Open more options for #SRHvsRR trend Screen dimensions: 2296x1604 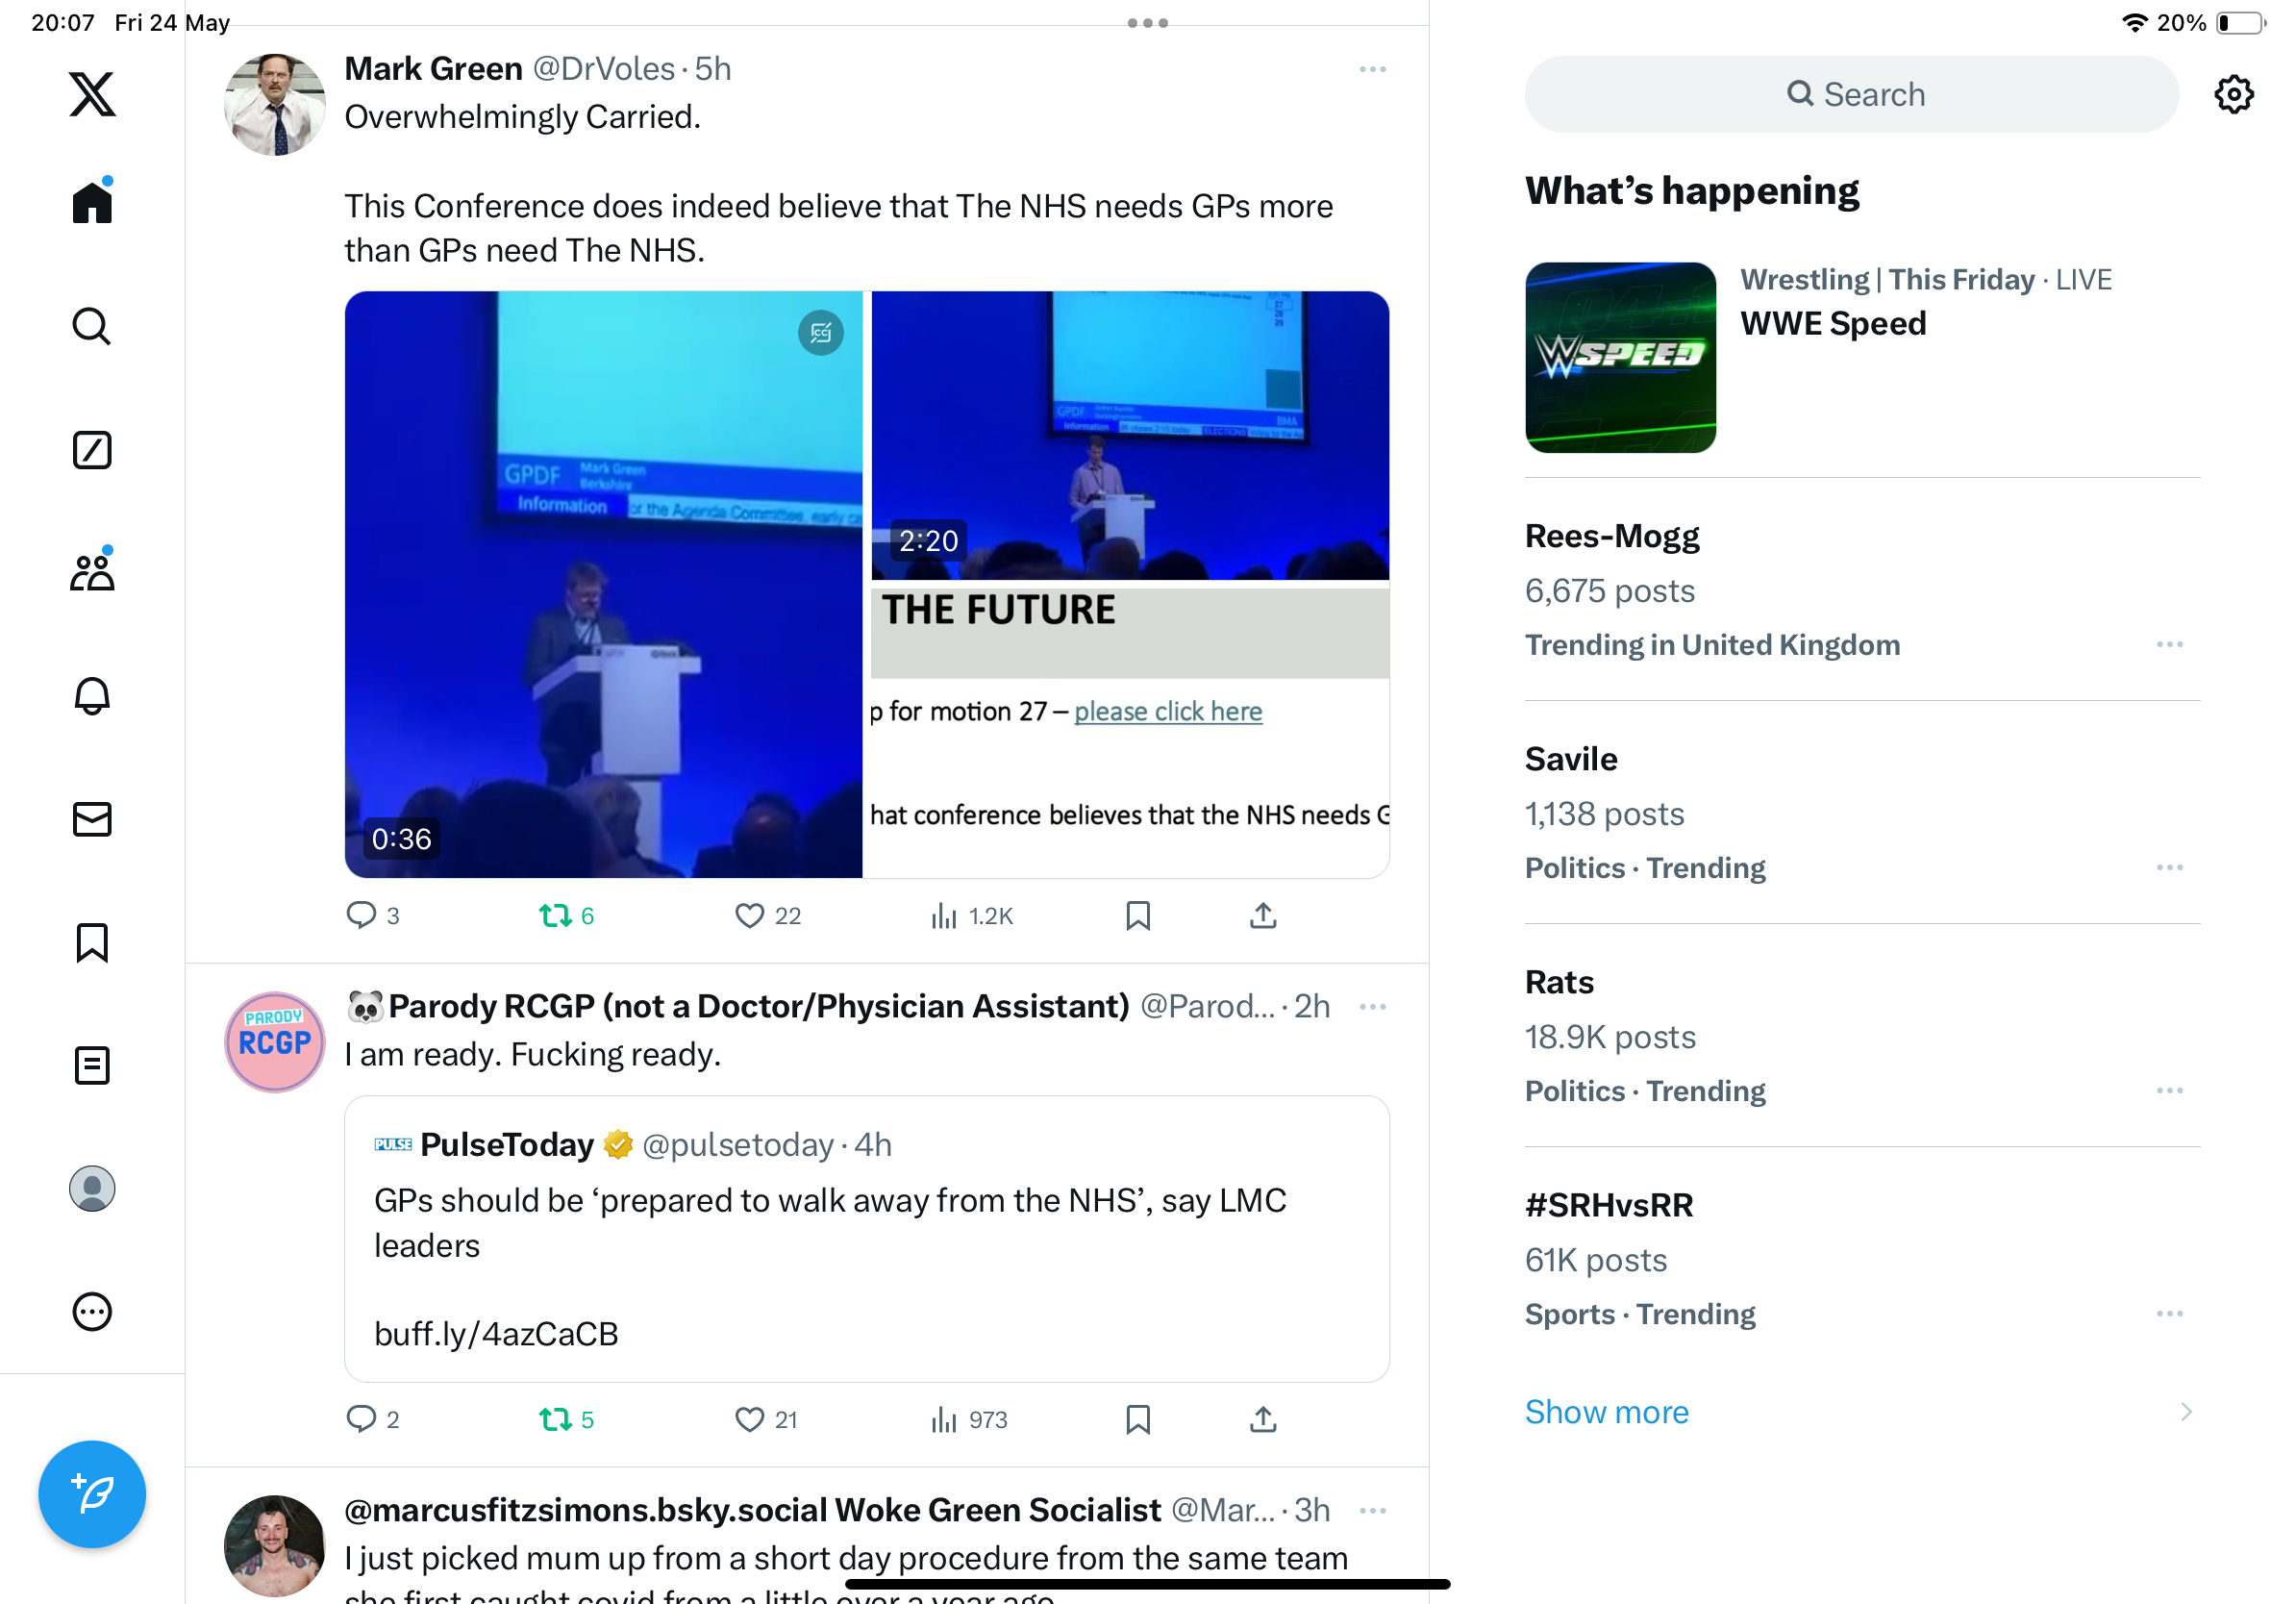[2169, 1313]
